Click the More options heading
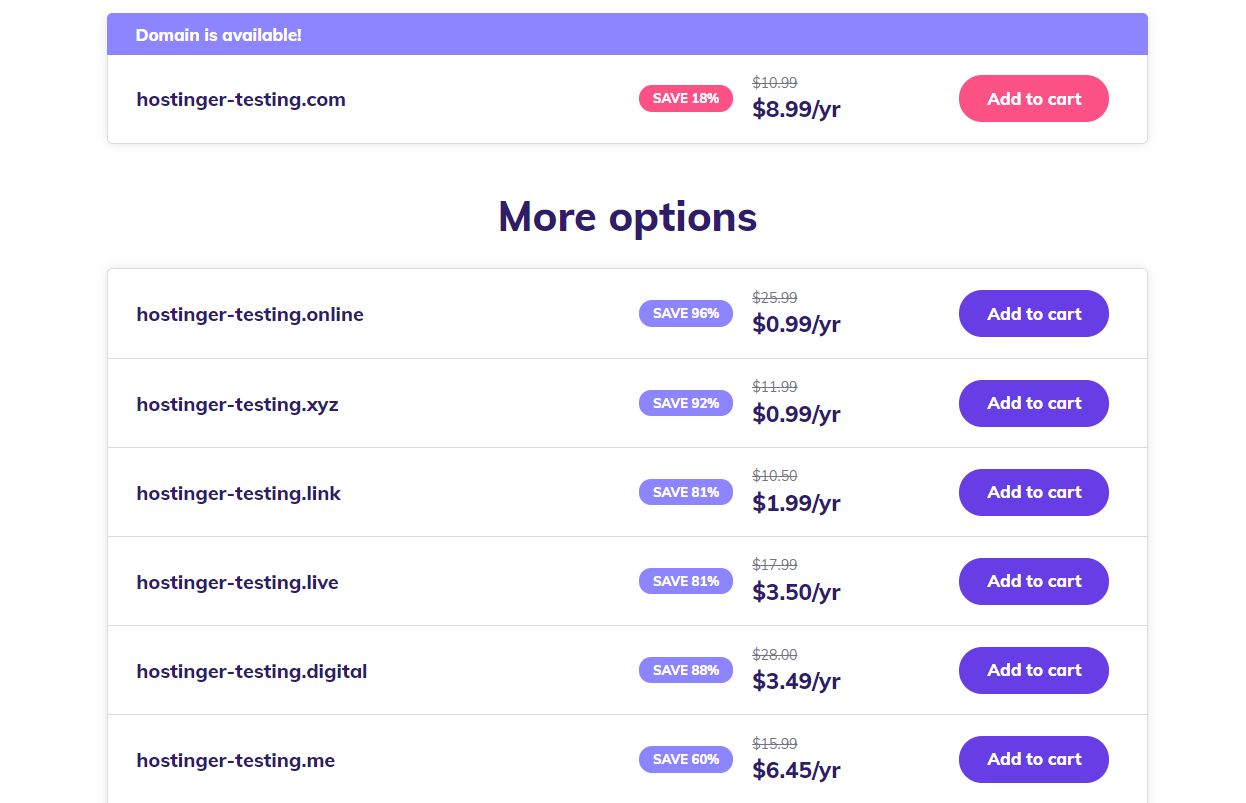 click(627, 217)
